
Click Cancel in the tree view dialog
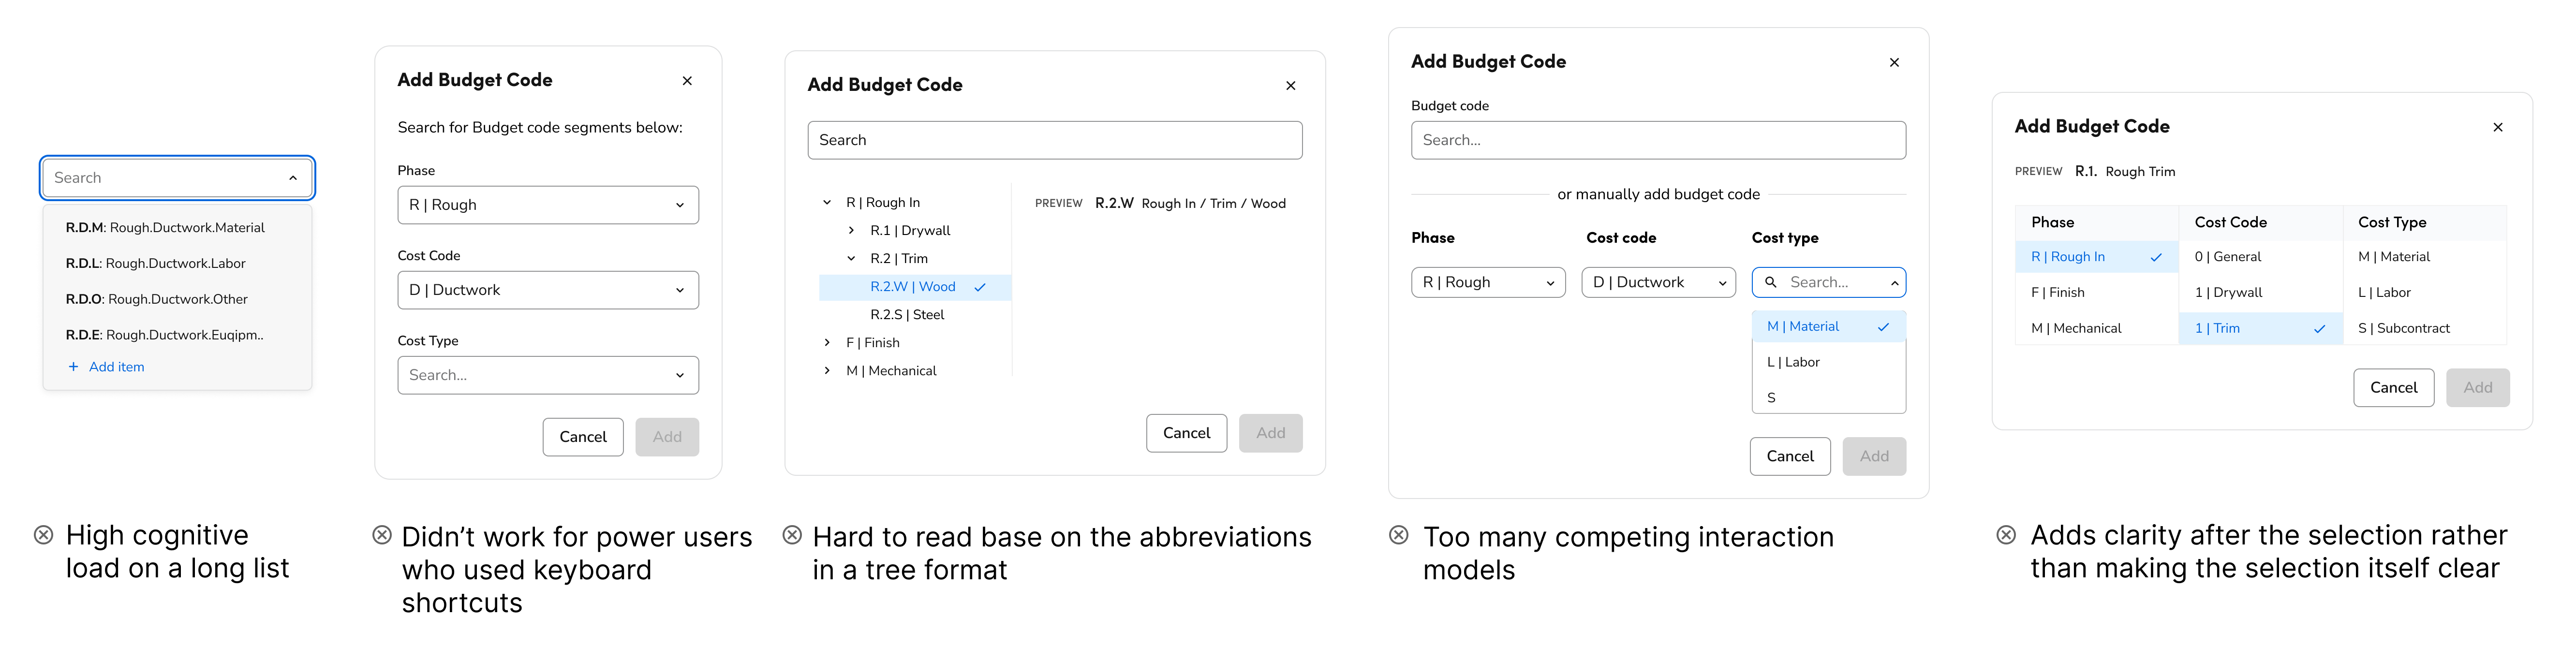pos(1186,433)
